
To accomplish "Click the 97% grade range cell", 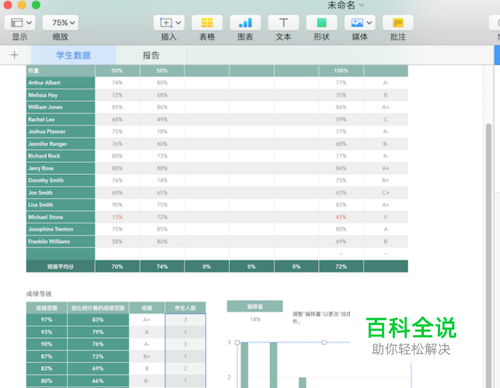I will click(47, 320).
